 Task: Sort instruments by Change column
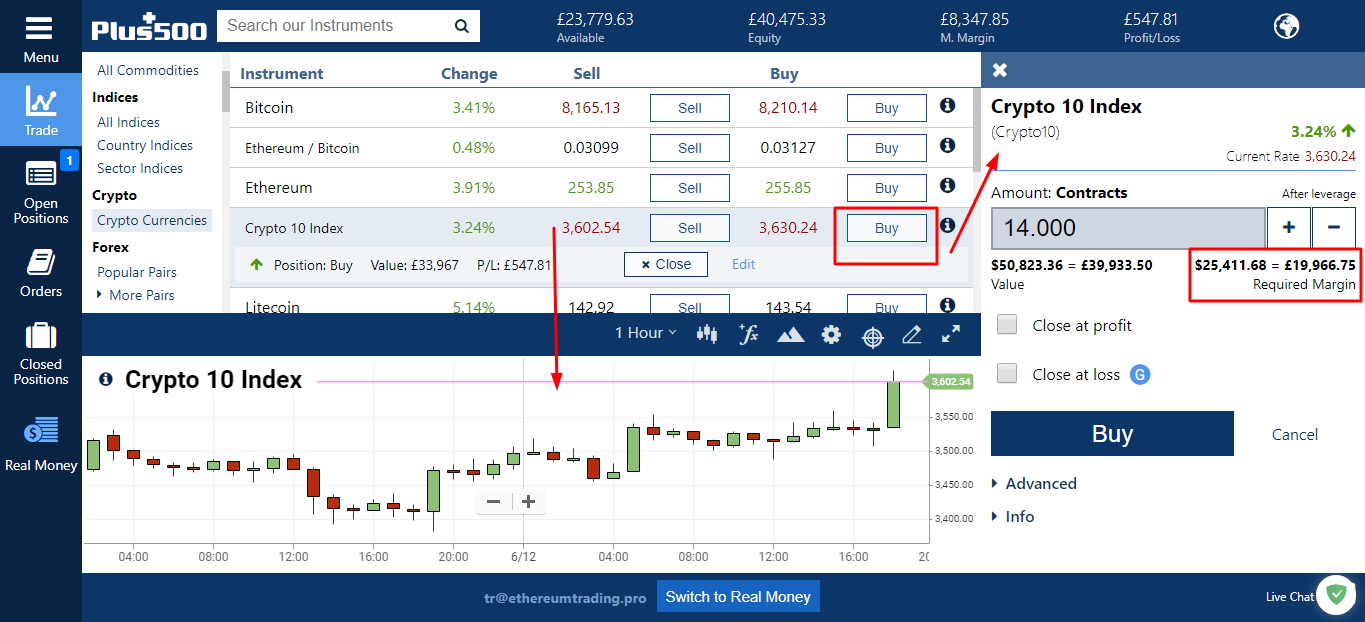(x=469, y=73)
